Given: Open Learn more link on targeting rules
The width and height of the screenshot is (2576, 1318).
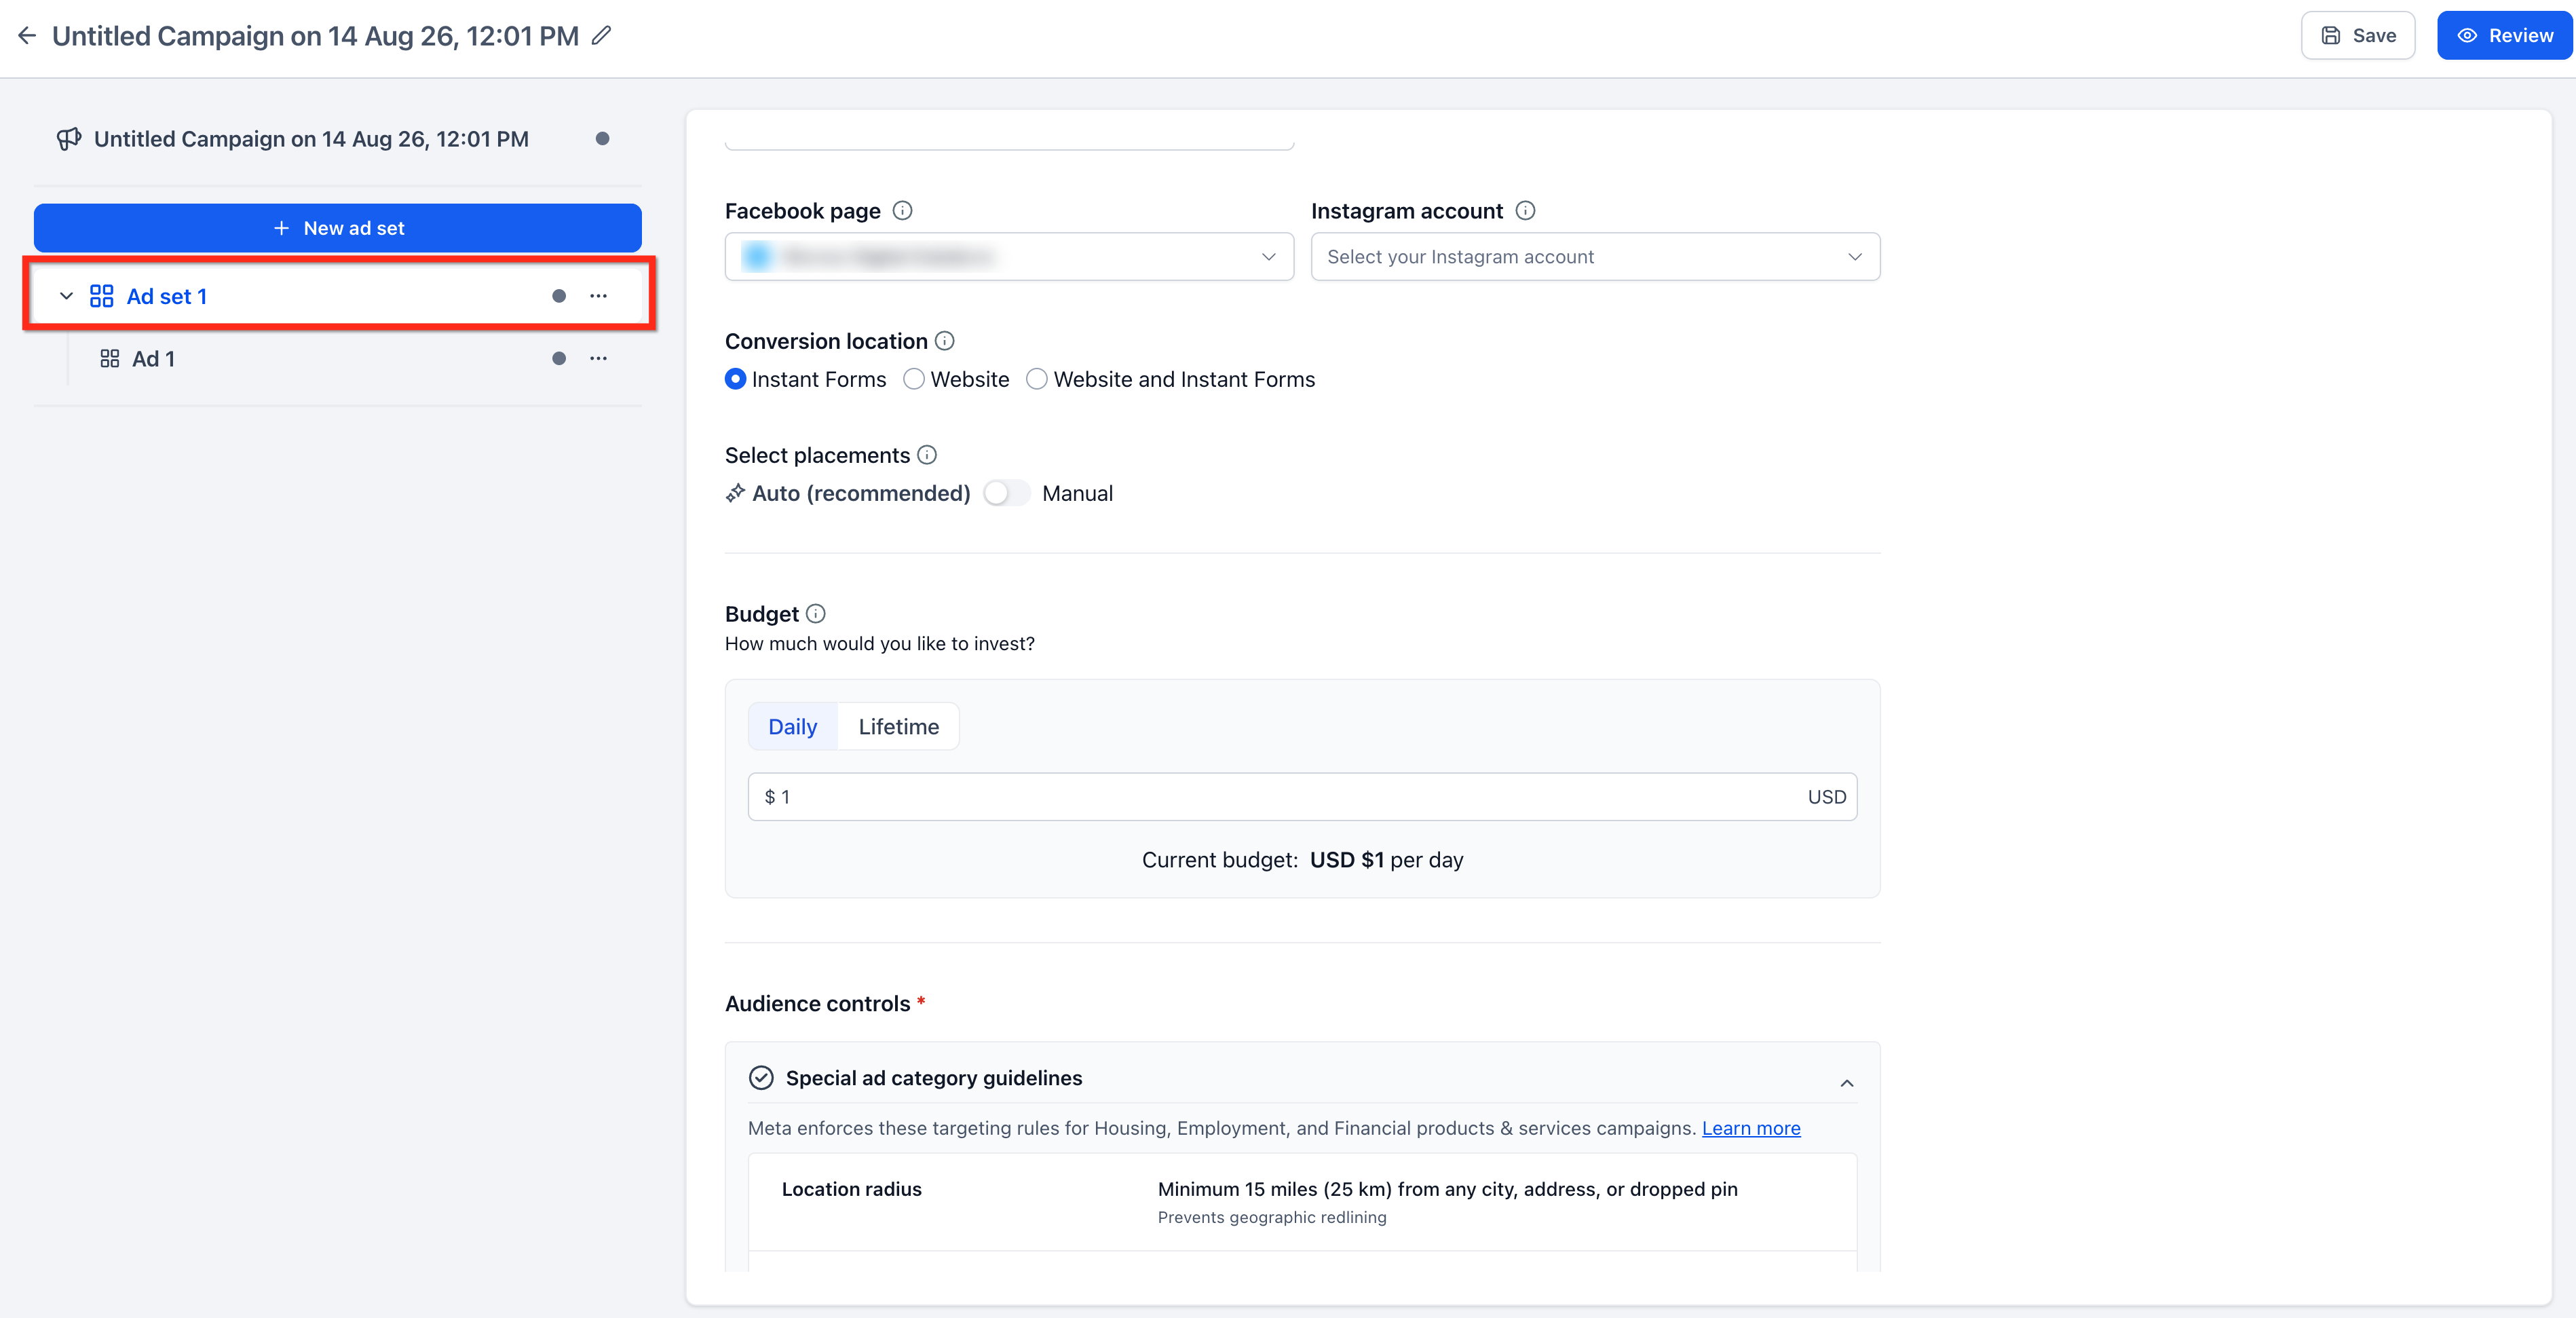Looking at the screenshot, I should pos(1751,1128).
